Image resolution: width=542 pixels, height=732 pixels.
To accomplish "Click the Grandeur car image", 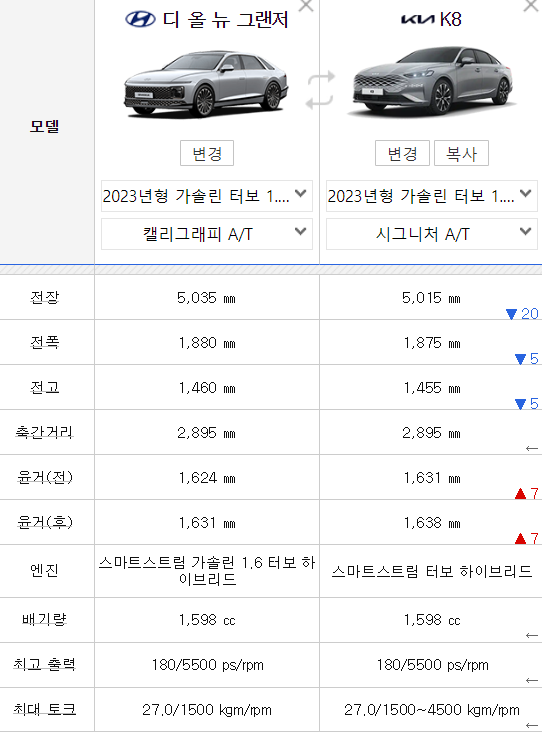I will (206, 83).
